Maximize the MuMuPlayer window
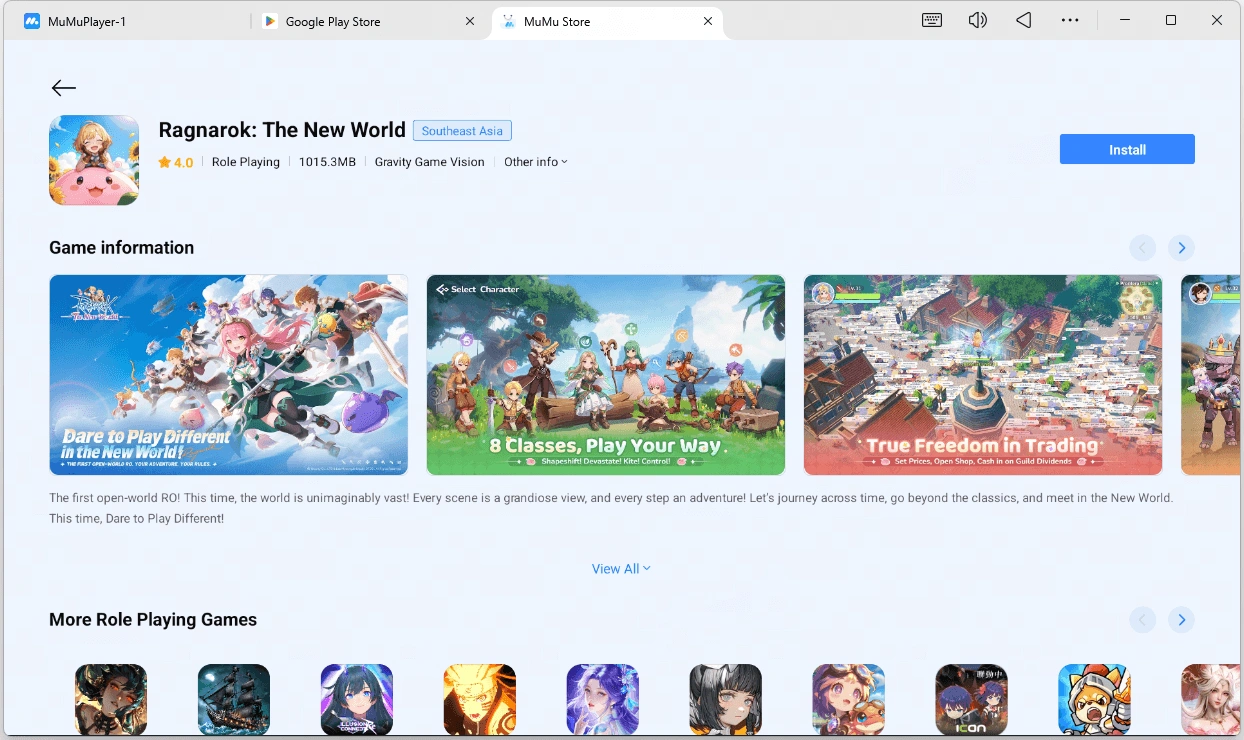Image resolution: width=1244 pixels, height=740 pixels. 1171,20
